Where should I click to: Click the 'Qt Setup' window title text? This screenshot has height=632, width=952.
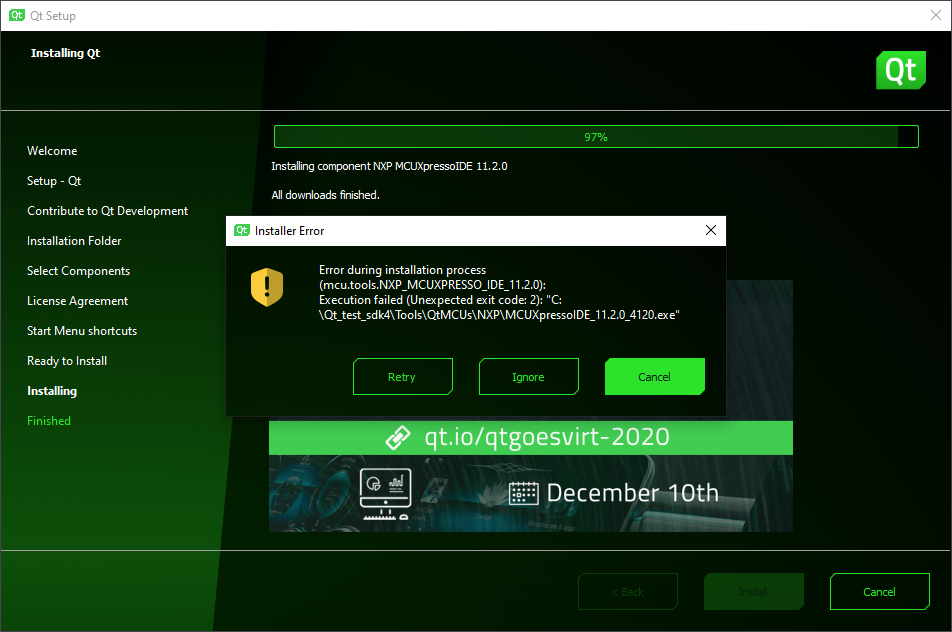[53, 16]
